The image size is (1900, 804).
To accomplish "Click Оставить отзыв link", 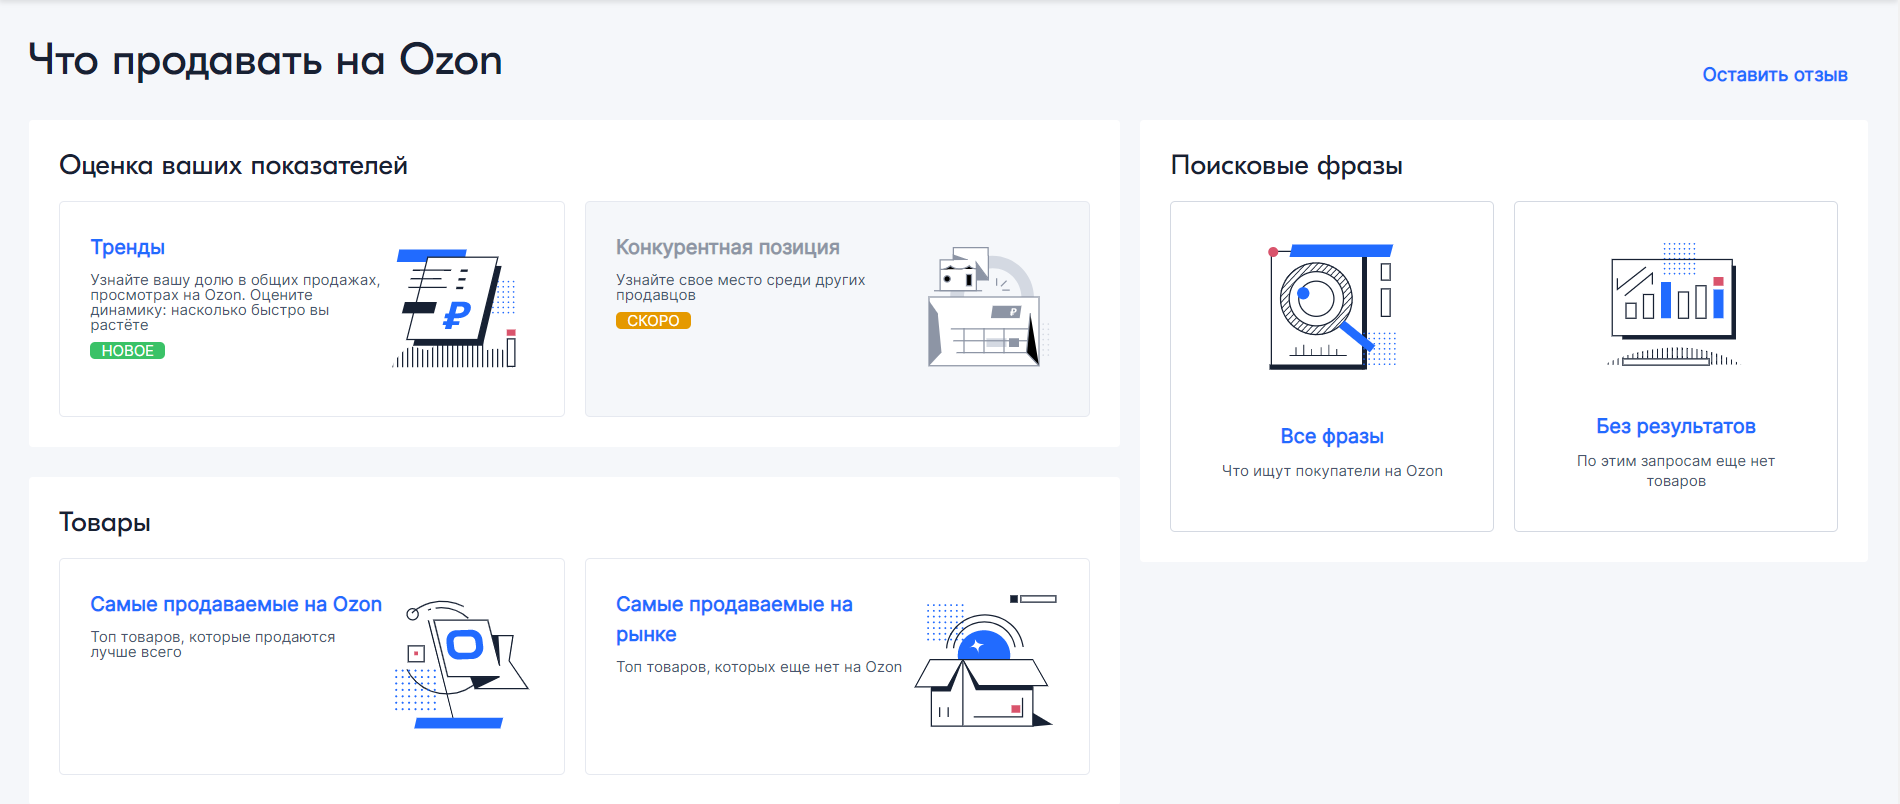I will coord(1775,75).
